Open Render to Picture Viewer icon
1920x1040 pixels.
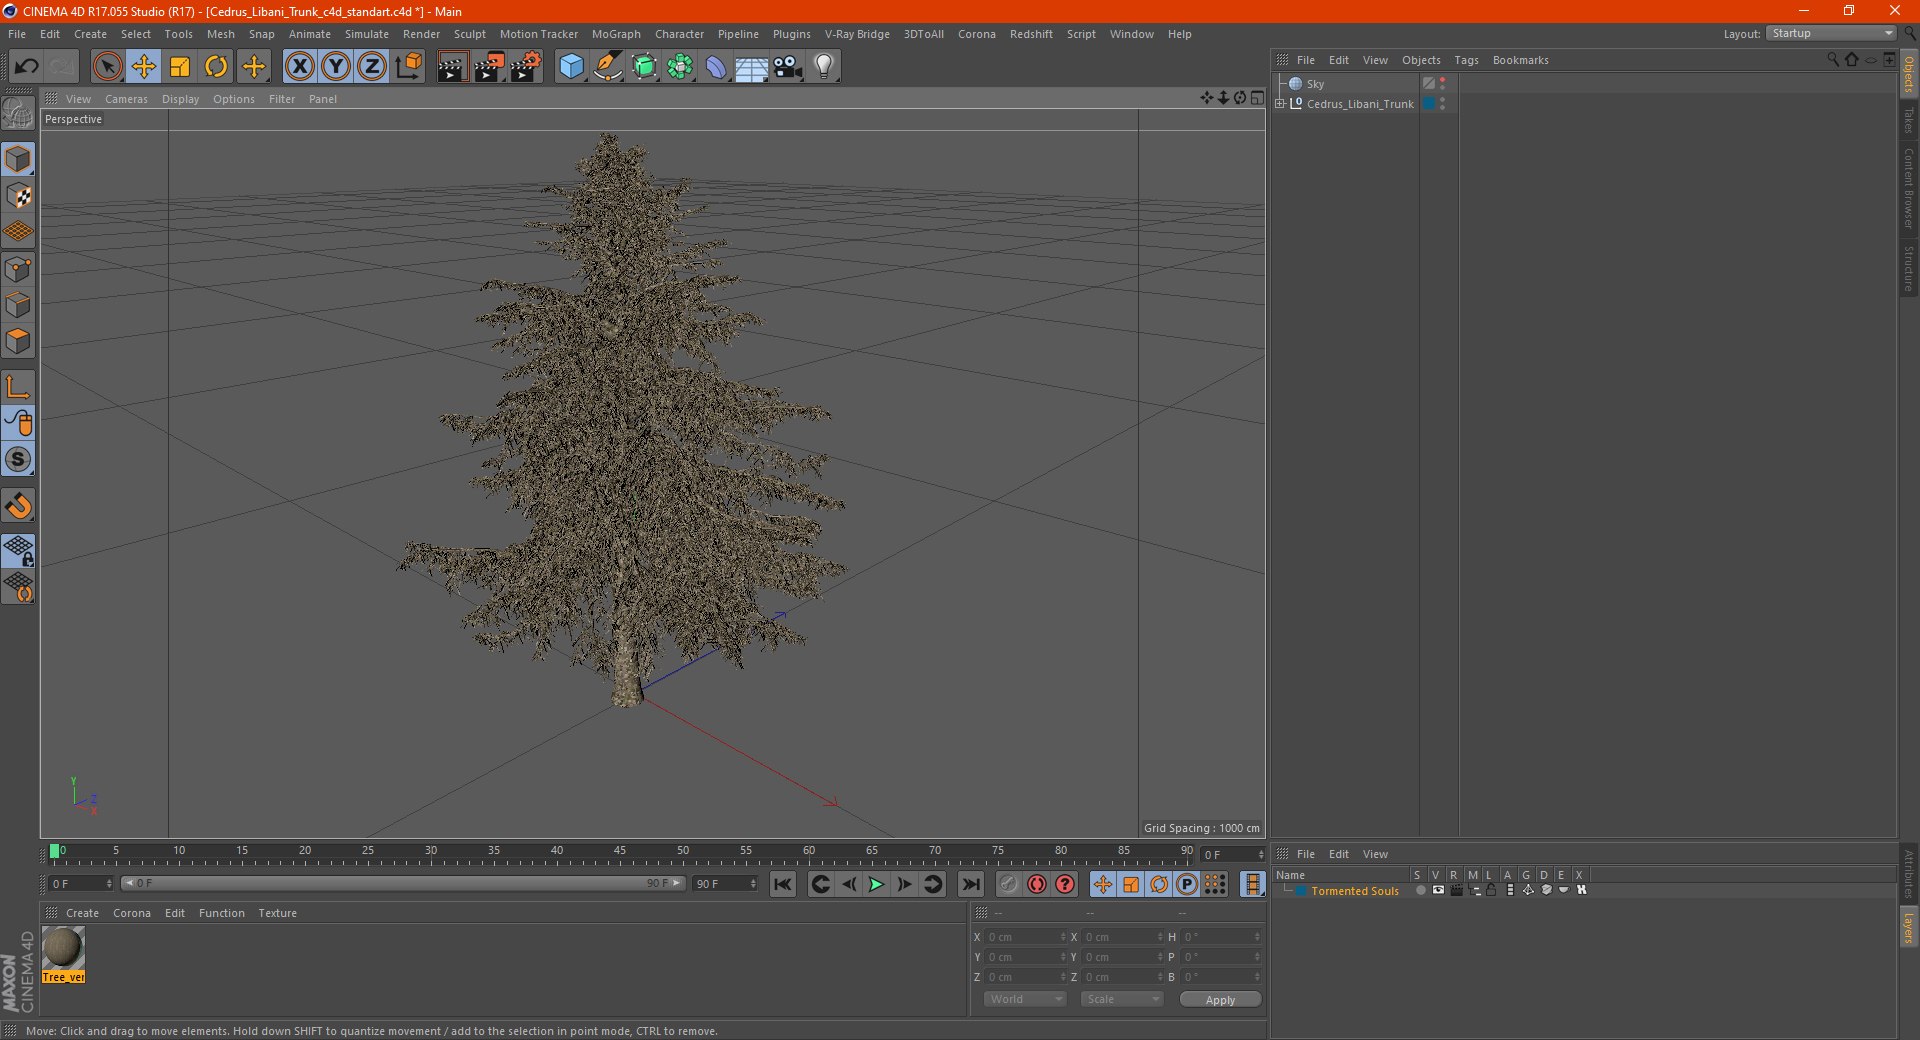pyautogui.click(x=489, y=67)
